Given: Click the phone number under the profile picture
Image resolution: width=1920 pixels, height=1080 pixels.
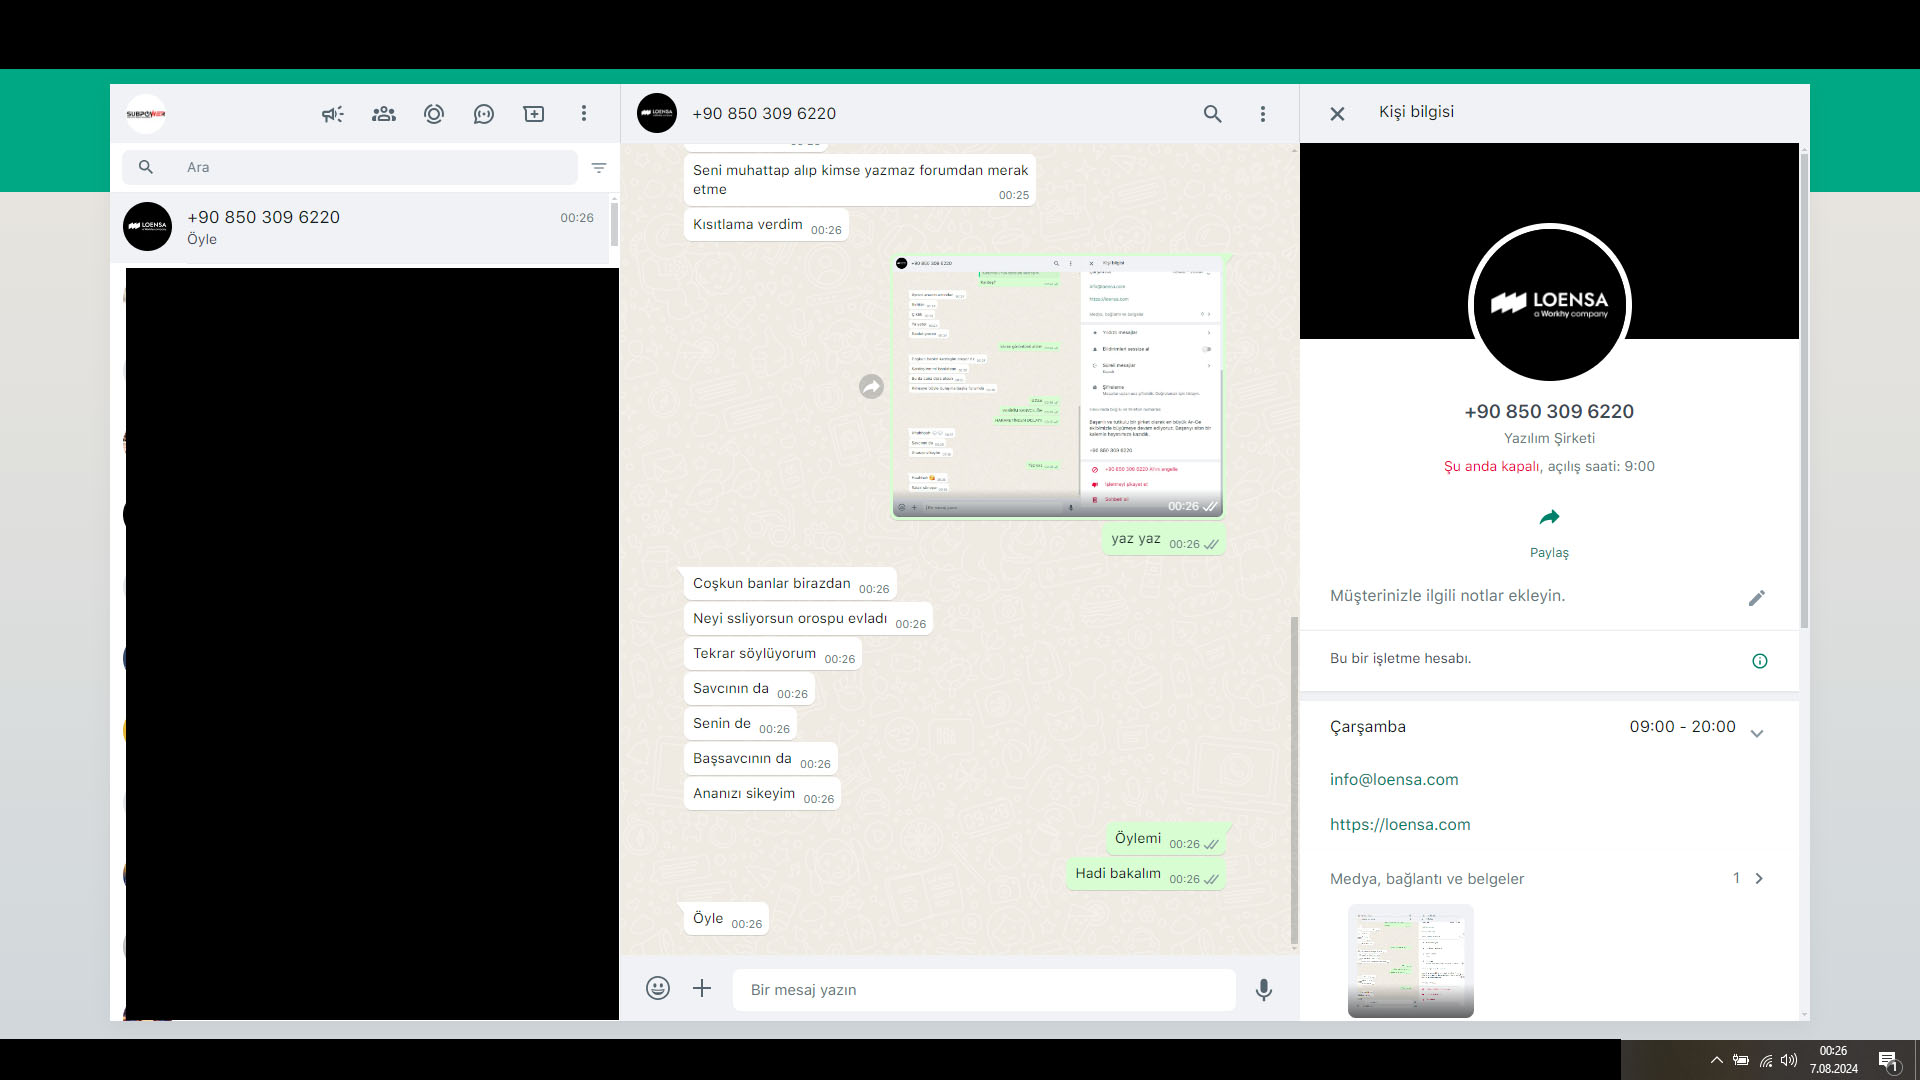Looking at the screenshot, I should pyautogui.click(x=1549, y=412).
